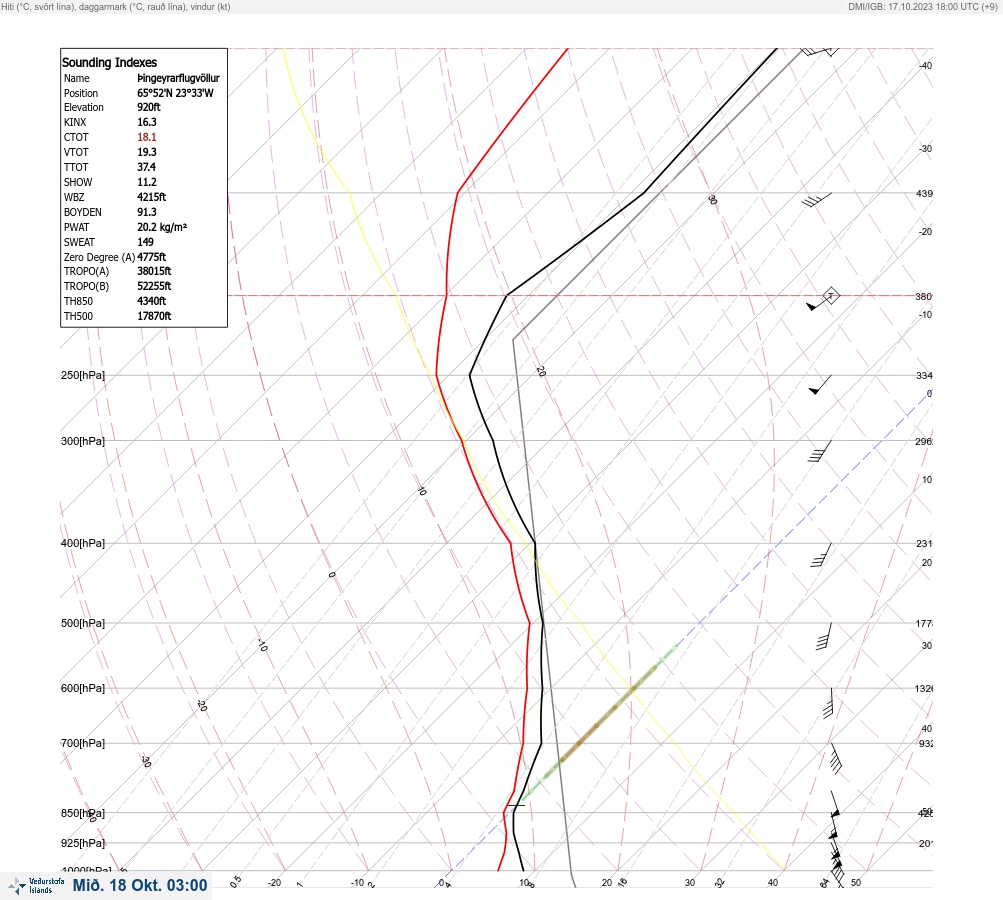Click the wind barb at 700 hPa level
Image resolution: width=1003 pixels, height=900 pixels.
coord(835,757)
